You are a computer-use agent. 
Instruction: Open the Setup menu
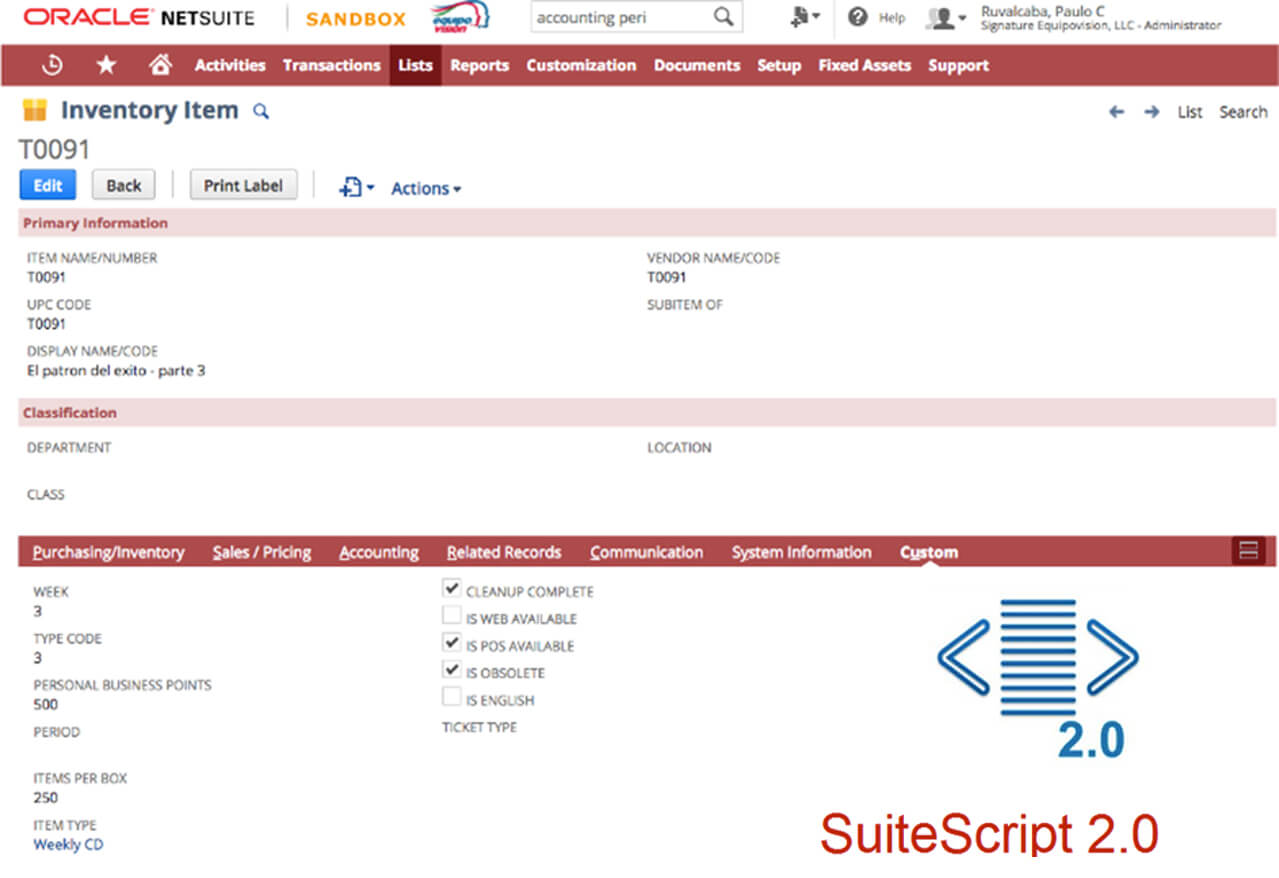[779, 65]
